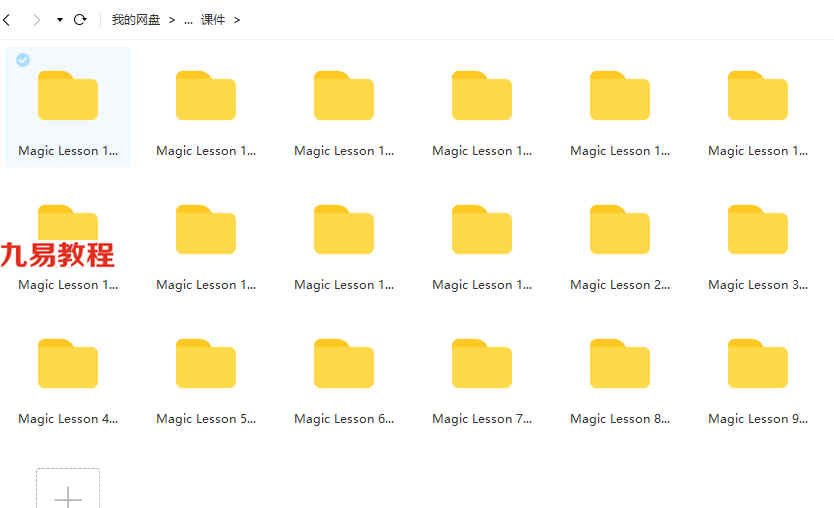The height and width of the screenshot is (508, 834).
Task: Click the 'Magic Lesson 8...' folder name
Action: pyautogui.click(x=620, y=419)
